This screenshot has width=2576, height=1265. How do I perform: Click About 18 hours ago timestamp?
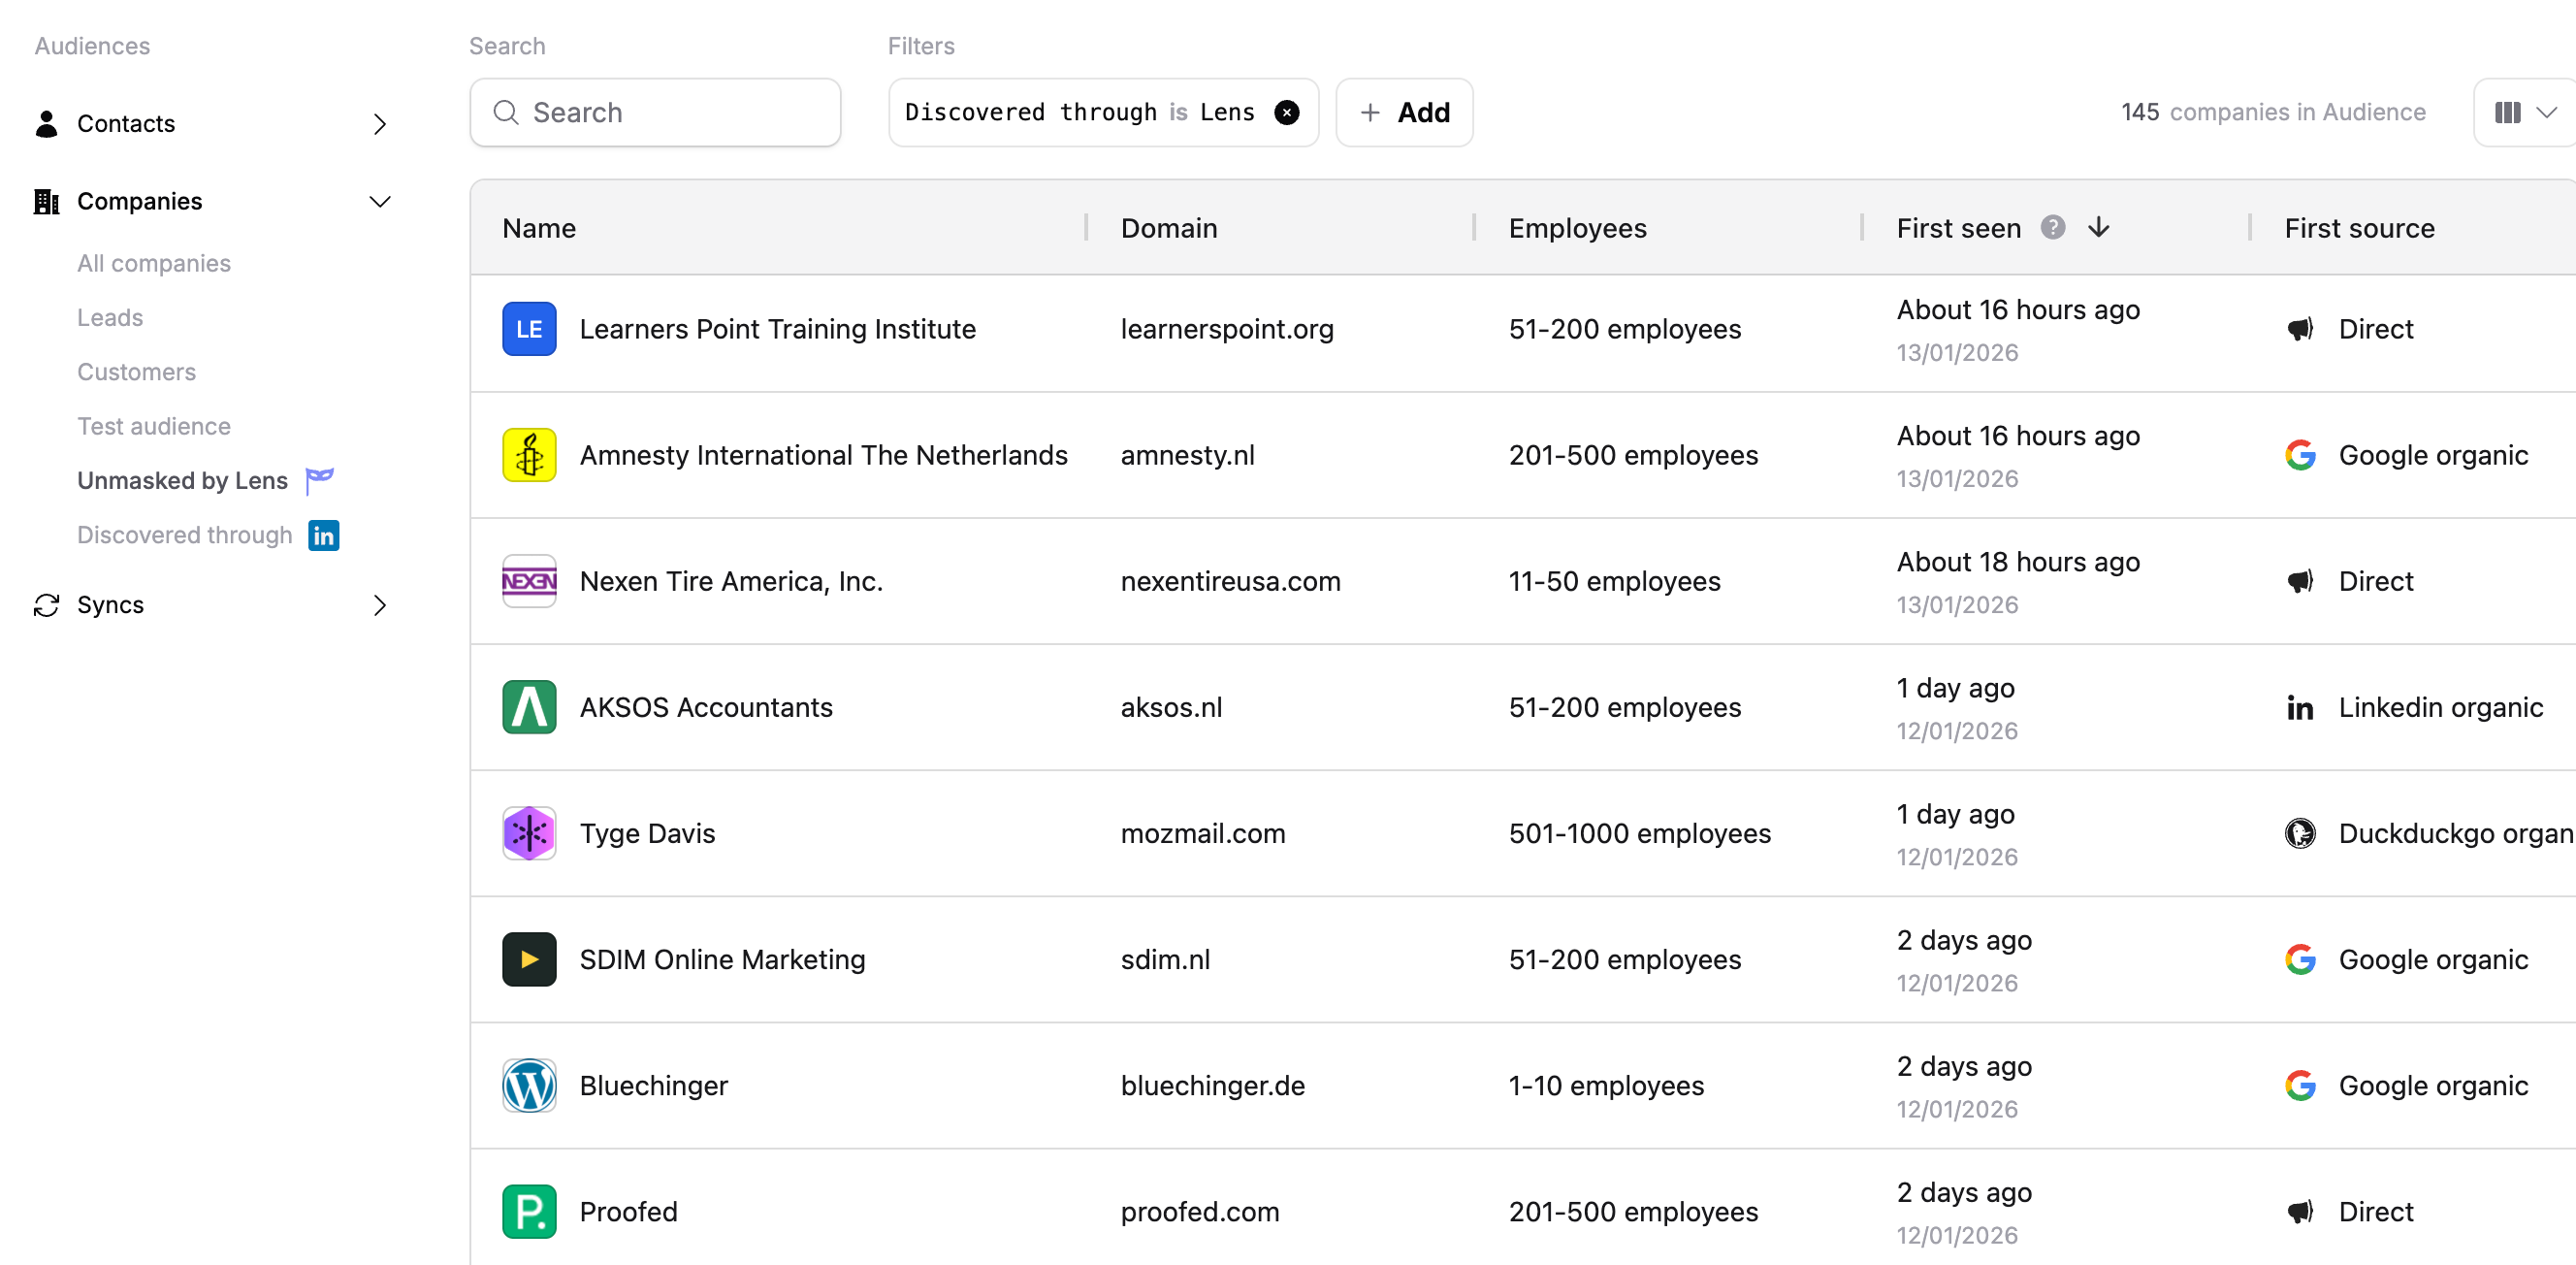2019,562
